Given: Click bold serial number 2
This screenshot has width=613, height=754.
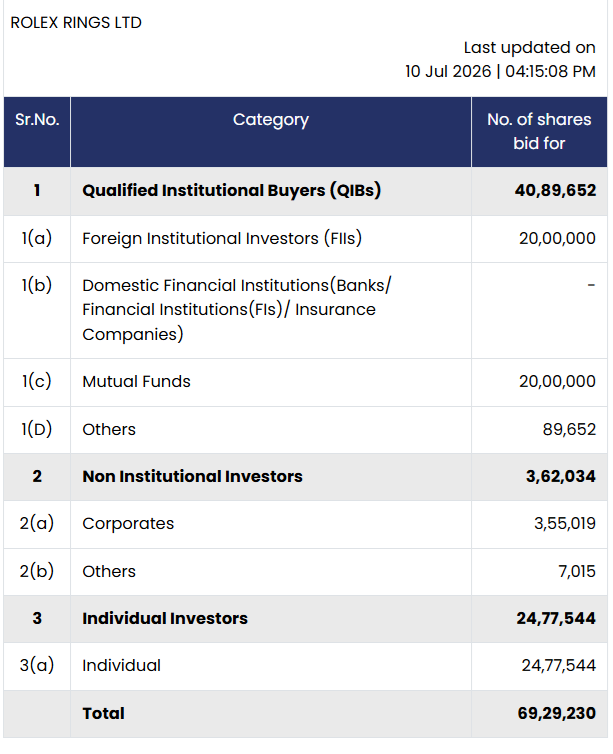Looking at the screenshot, I should pyautogui.click(x=37, y=476).
